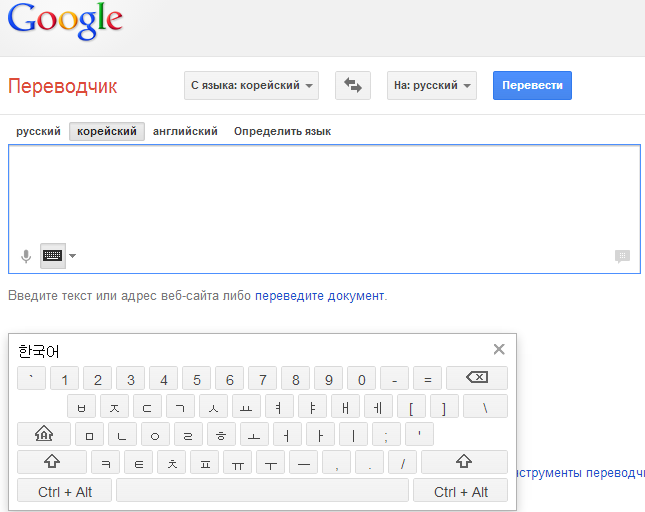The image size is (645, 512).
Task: Tap the ㅌ key
Action: pyautogui.click(x=139, y=462)
